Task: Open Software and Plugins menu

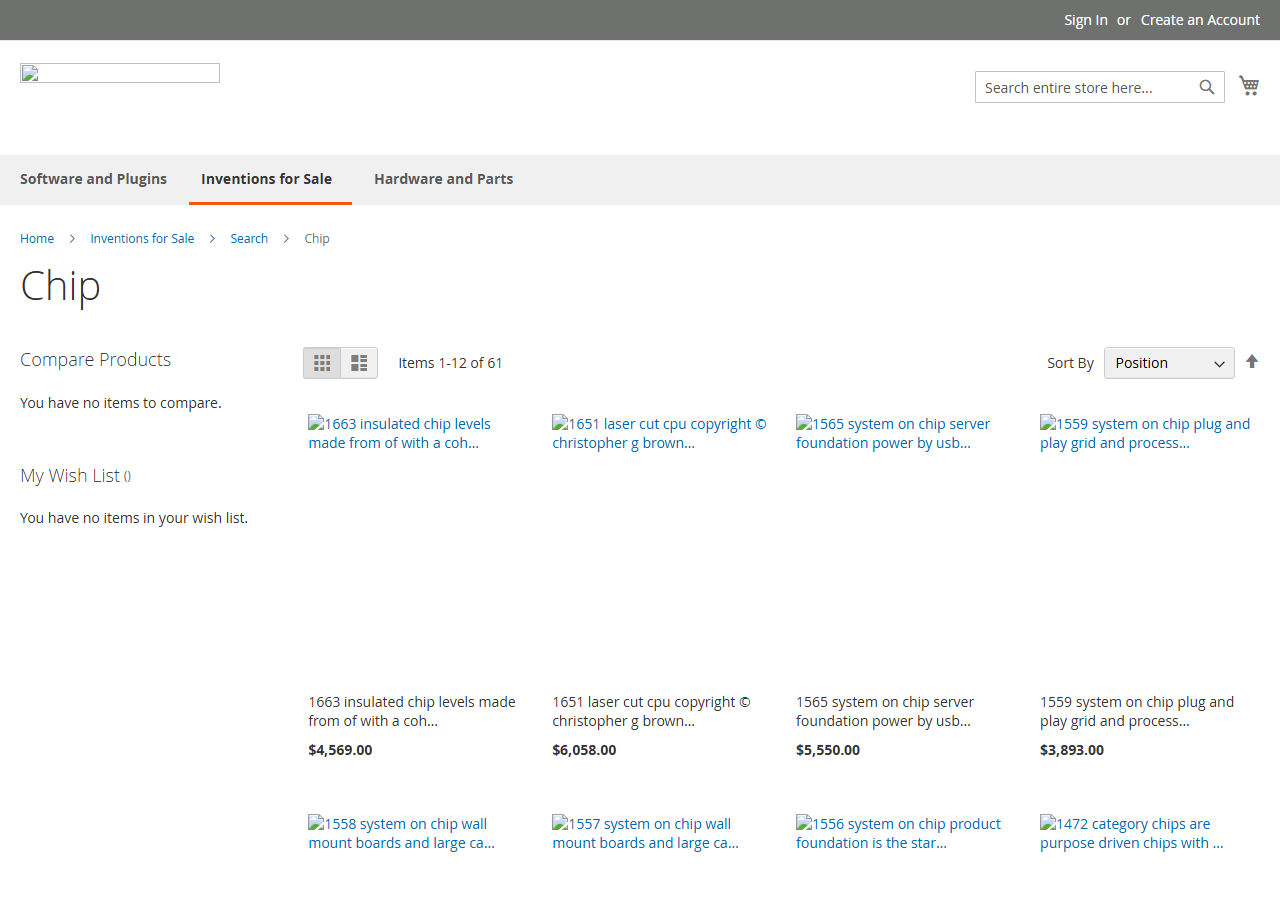Action: [x=93, y=179]
